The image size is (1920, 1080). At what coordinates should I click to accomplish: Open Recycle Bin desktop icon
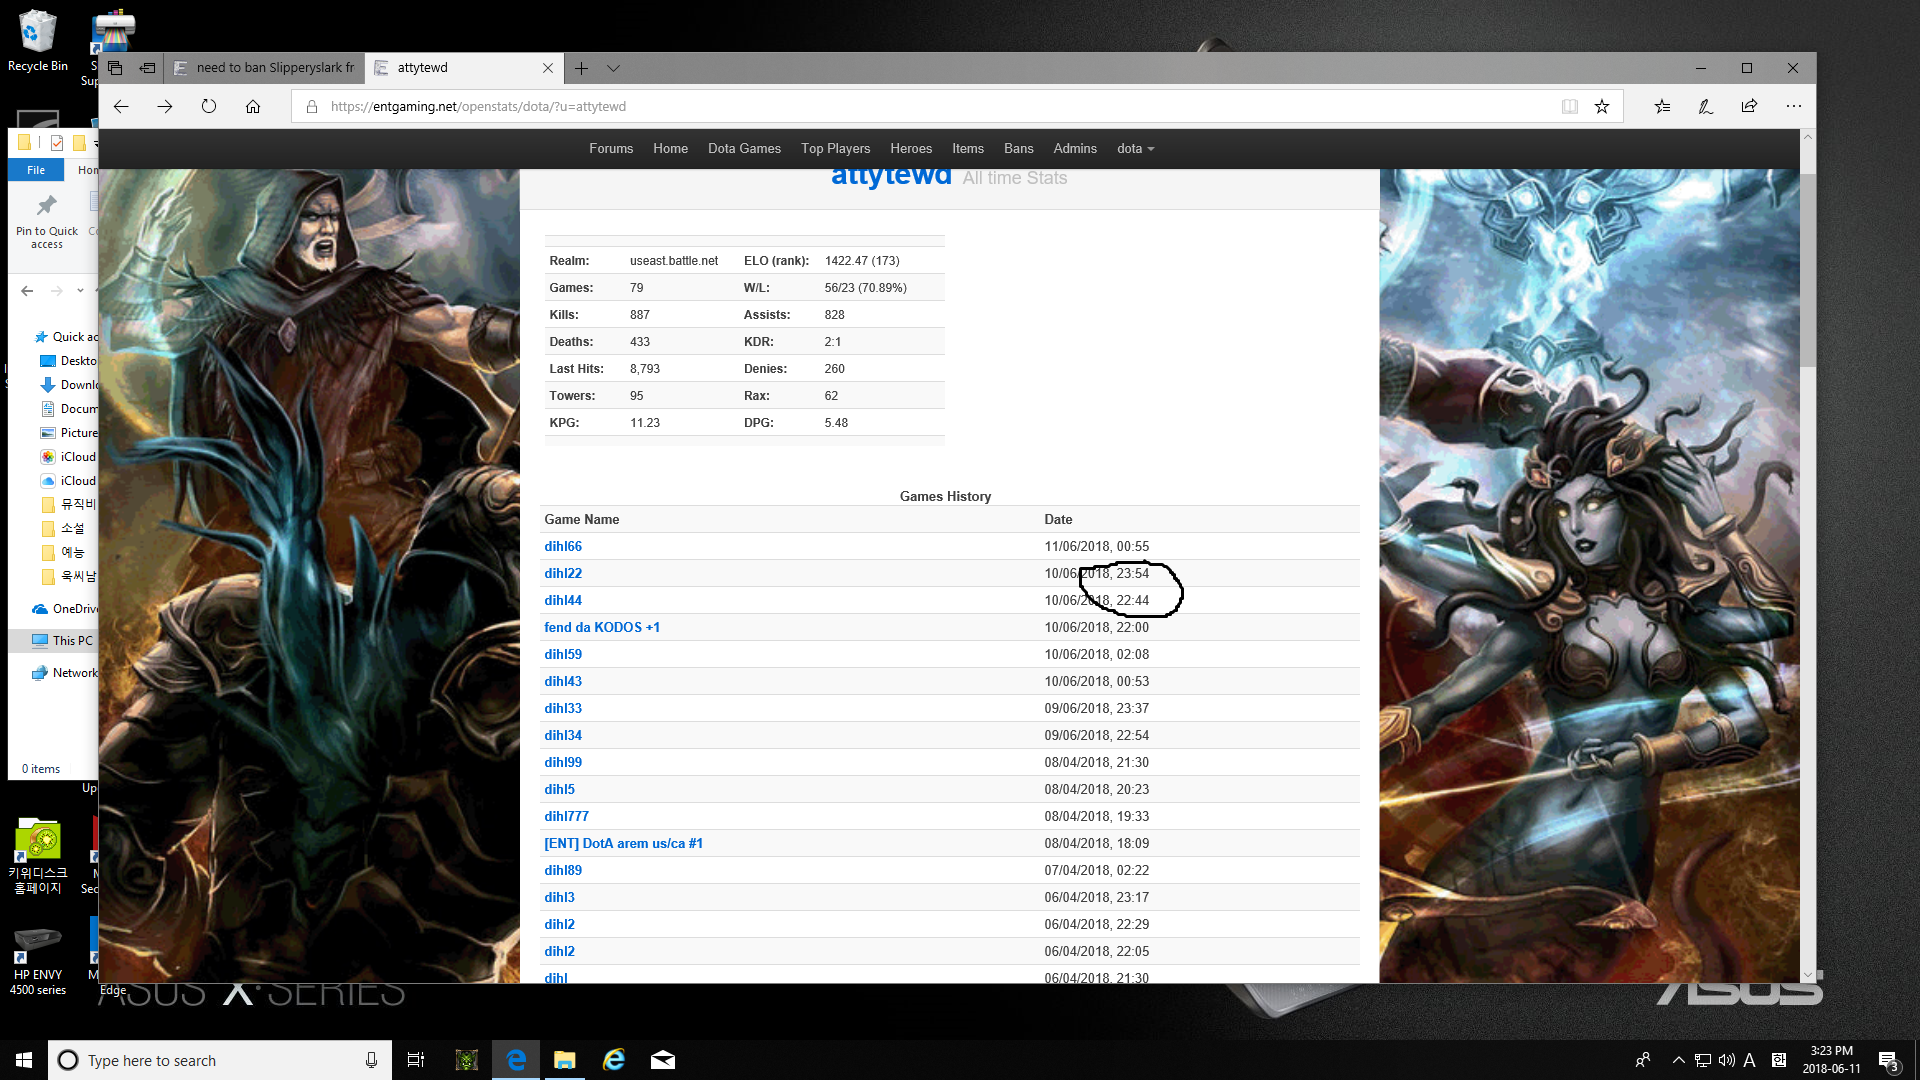[37, 41]
